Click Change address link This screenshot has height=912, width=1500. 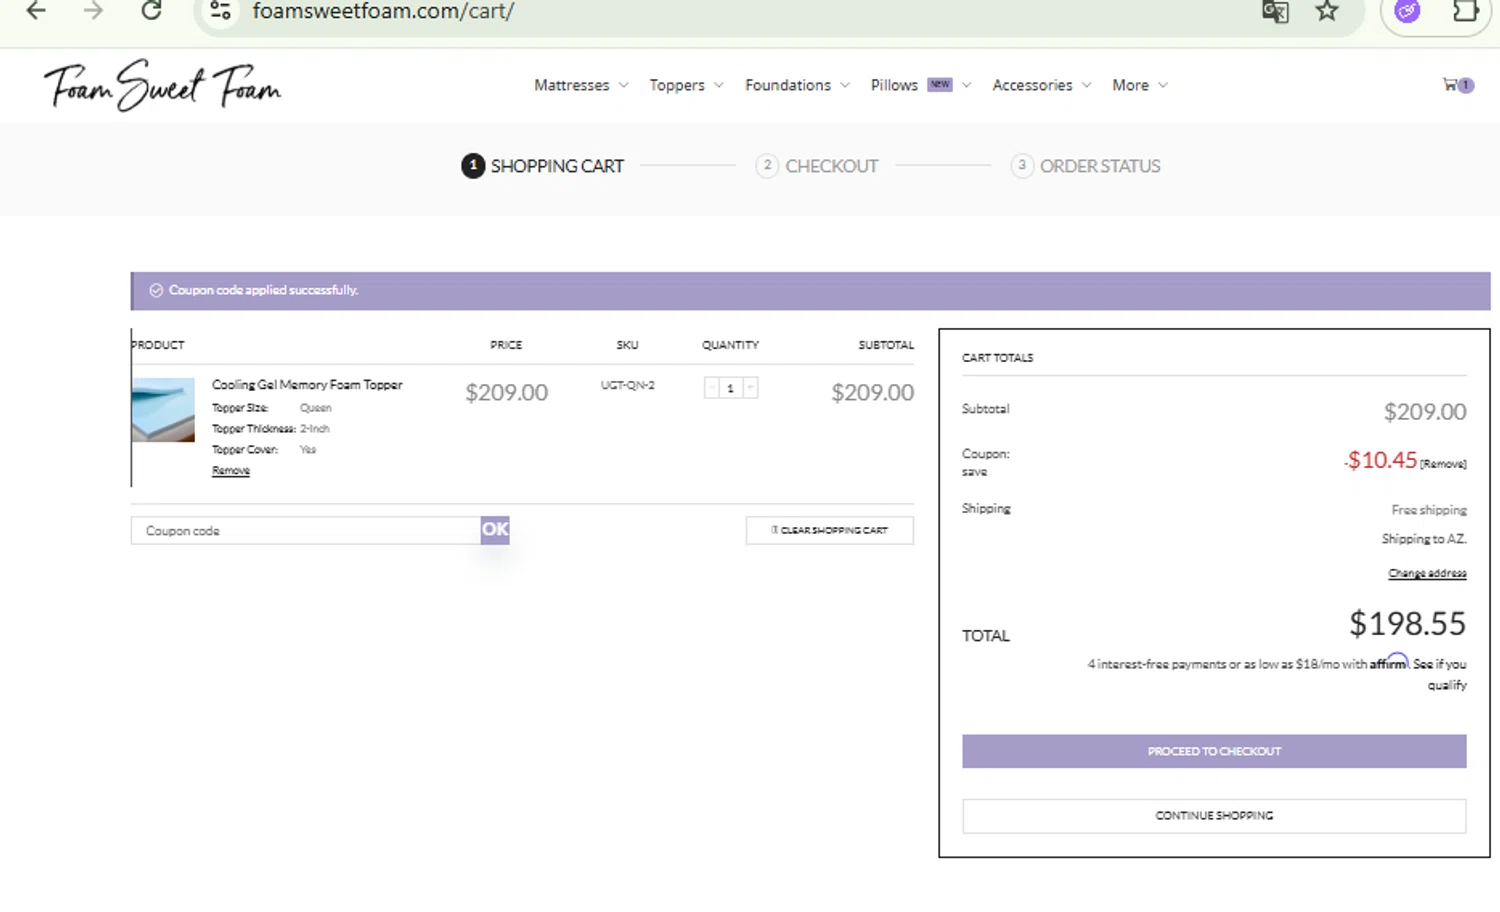coord(1427,574)
